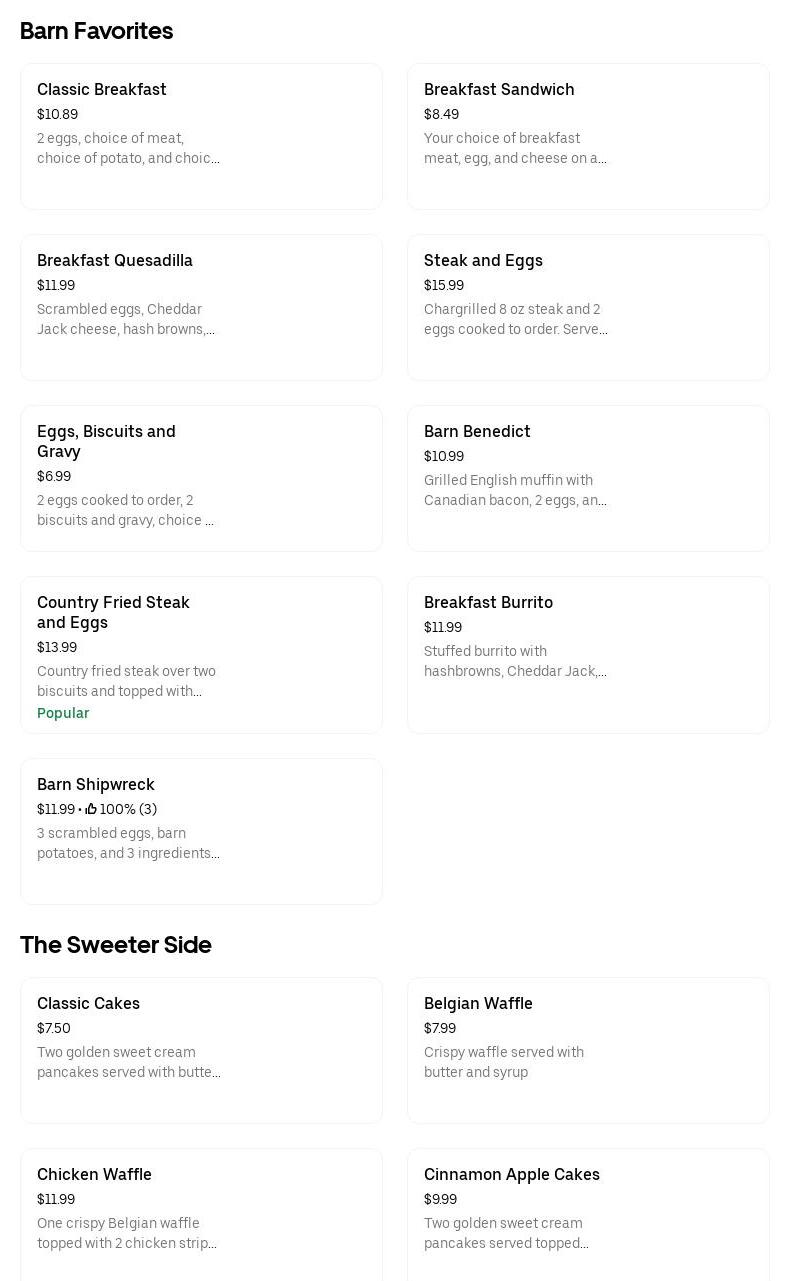Click Belgian Waffle description text
The height and width of the screenshot is (1281, 804).
(503, 1062)
